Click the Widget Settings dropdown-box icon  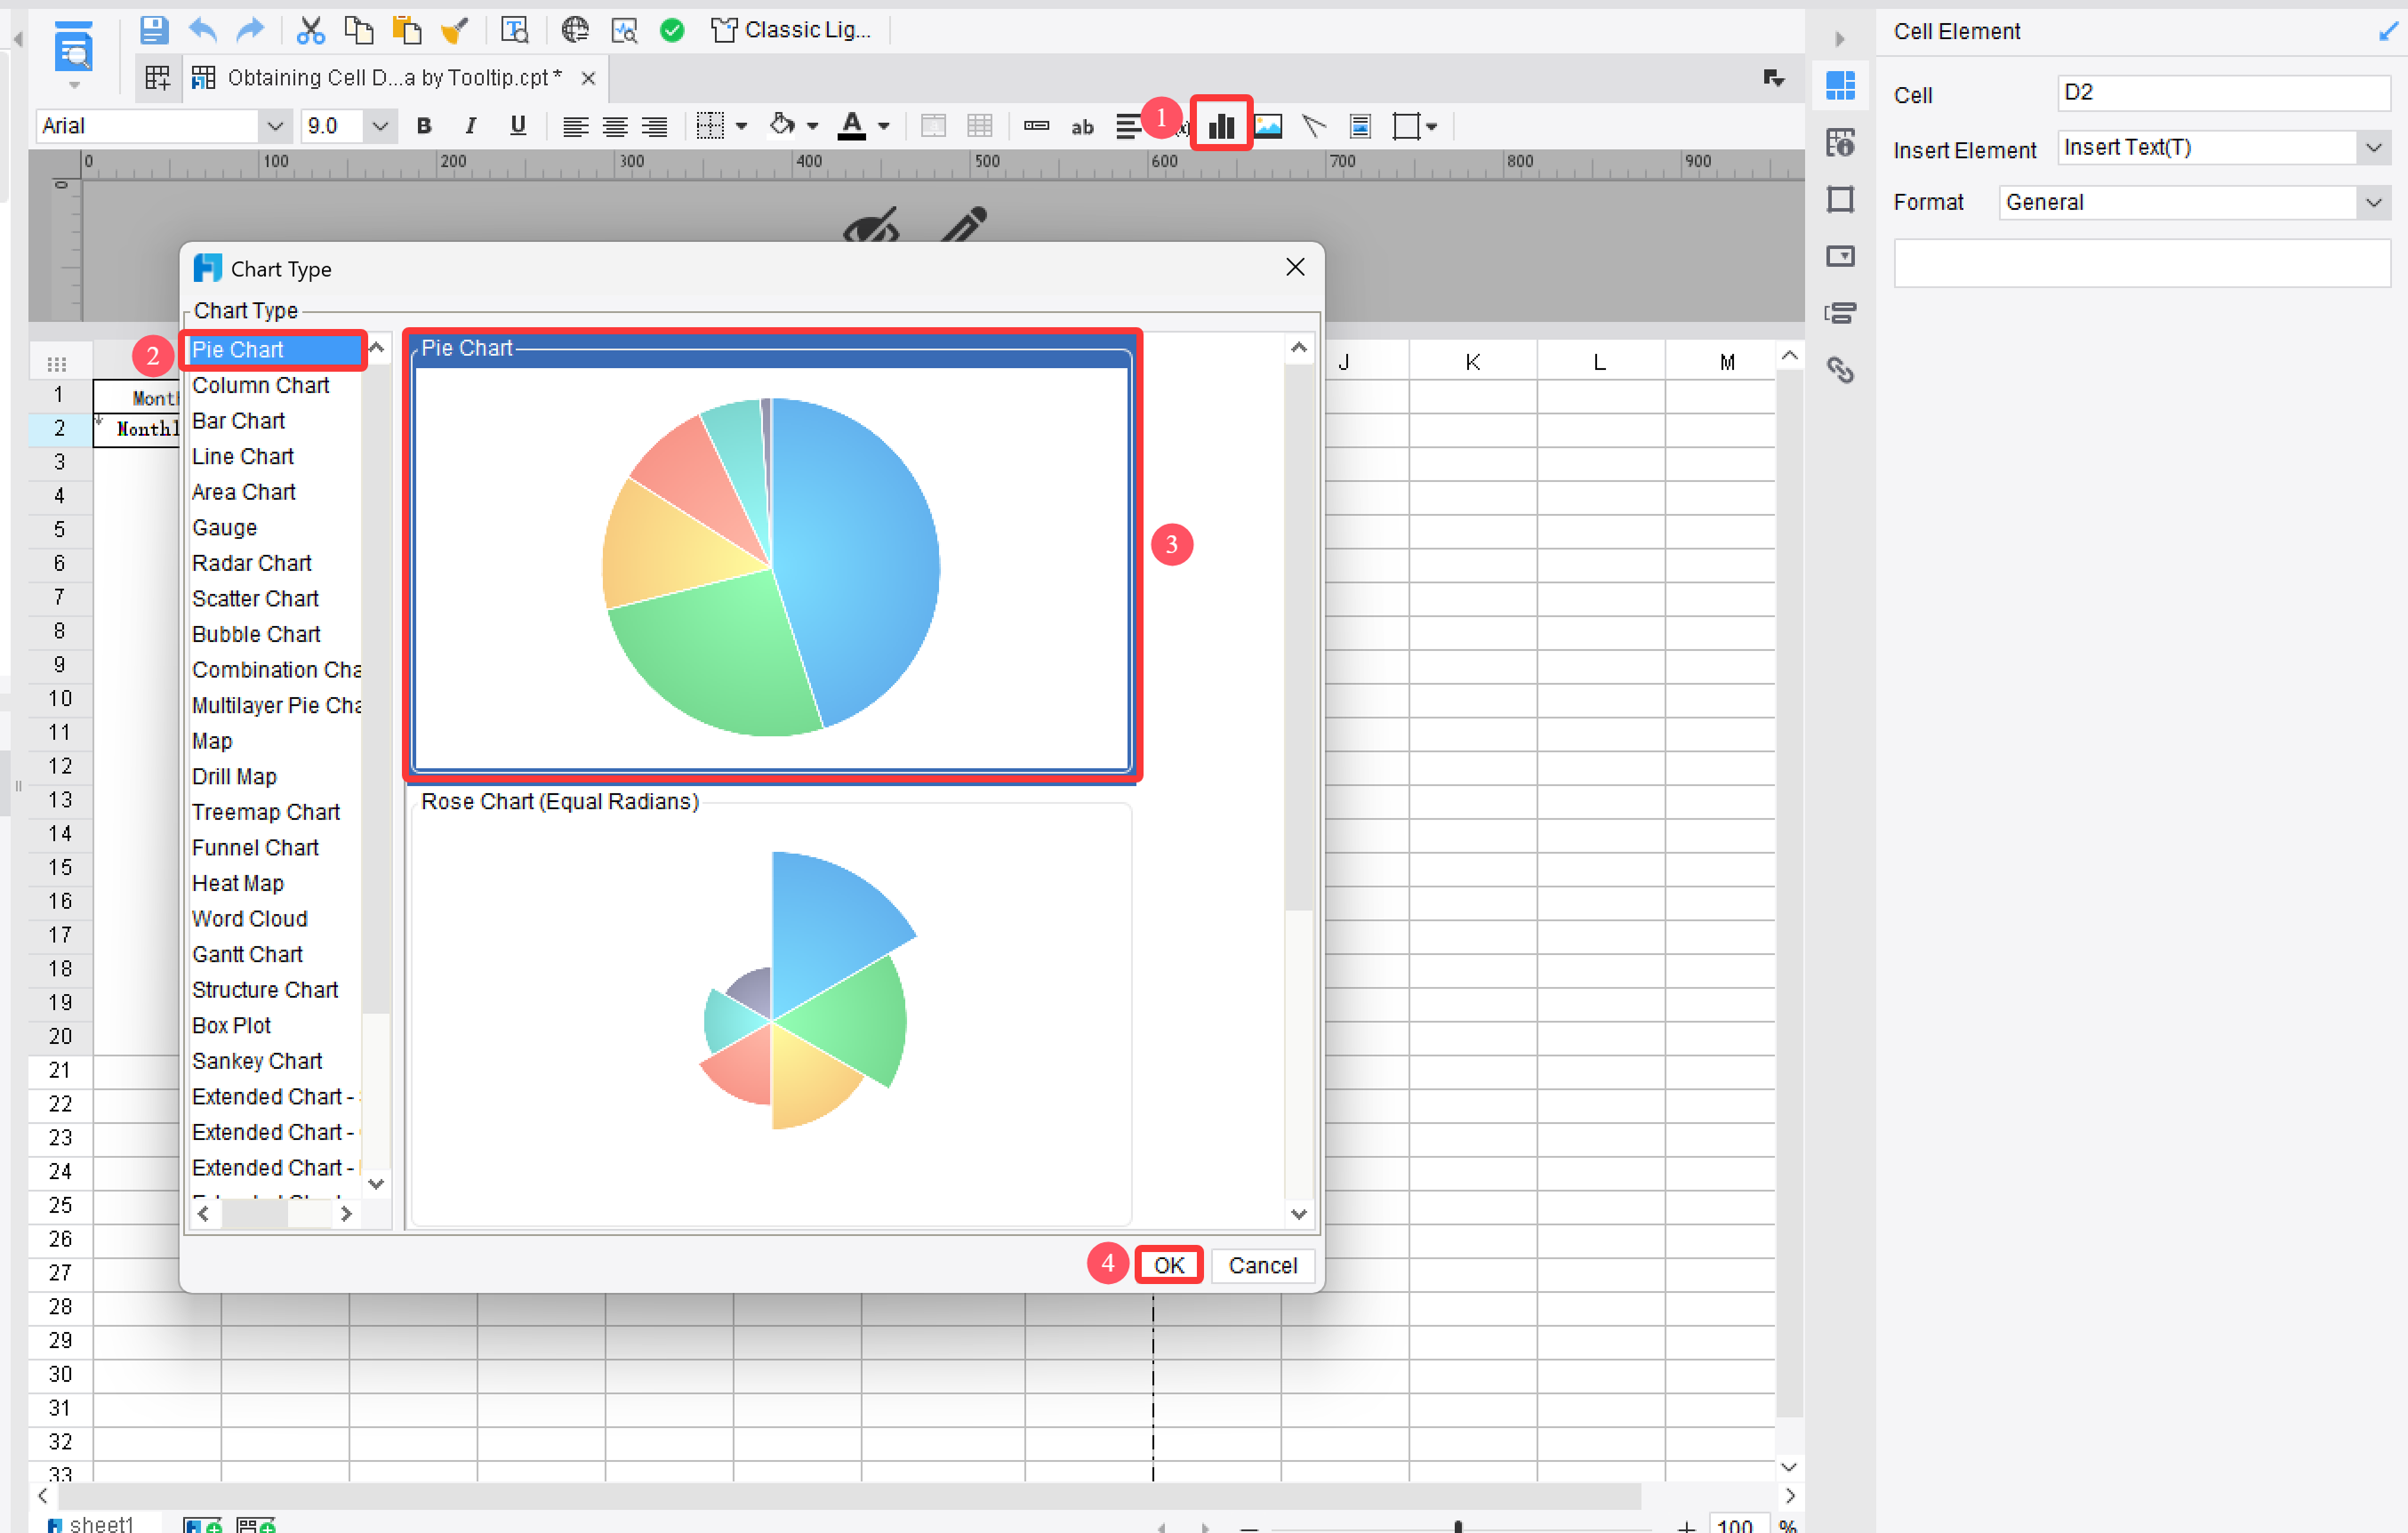click(1840, 257)
